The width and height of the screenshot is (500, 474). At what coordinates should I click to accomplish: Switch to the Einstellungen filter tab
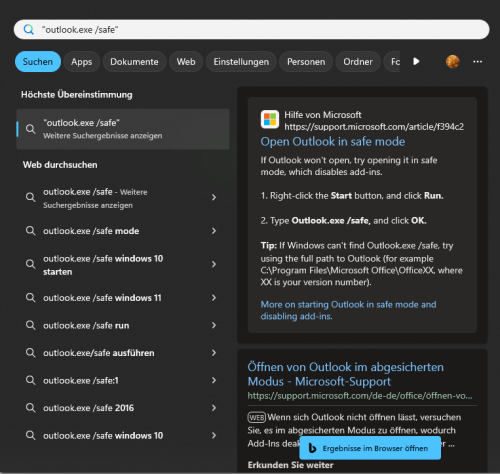(241, 62)
